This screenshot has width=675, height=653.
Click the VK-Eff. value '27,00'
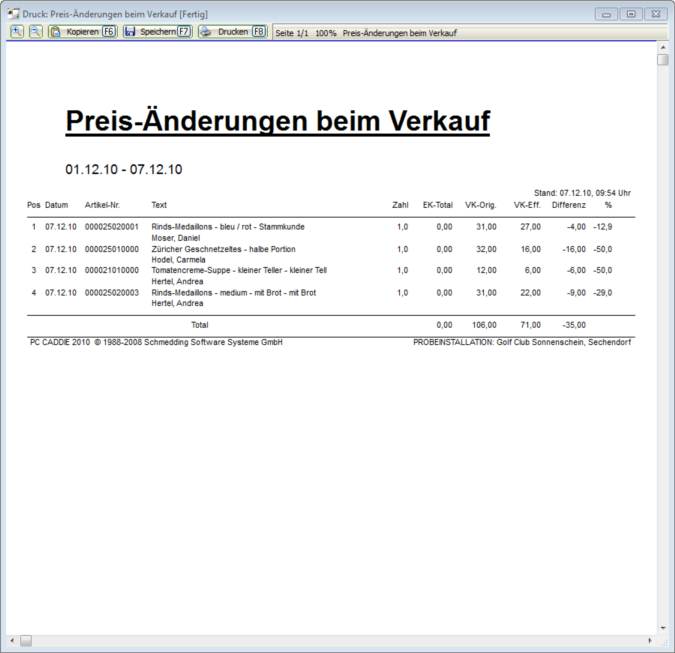530,227
